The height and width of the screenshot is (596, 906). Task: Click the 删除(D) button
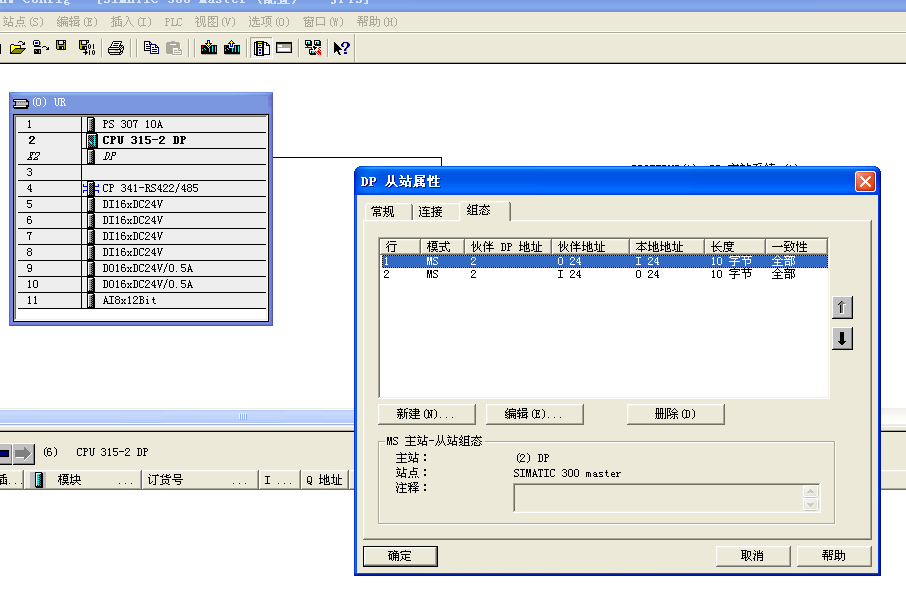point(675,414)
